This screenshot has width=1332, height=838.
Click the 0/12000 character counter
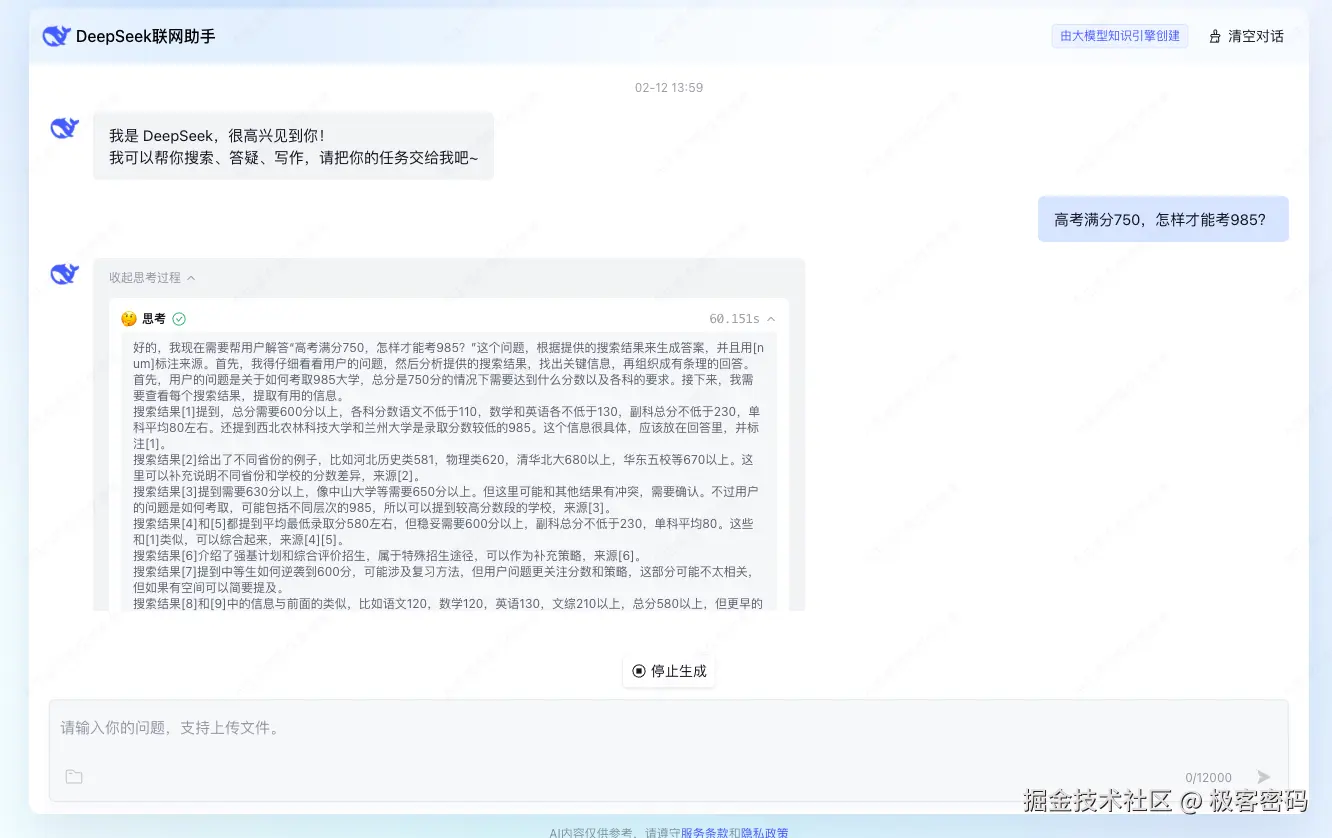[1207, 777]
